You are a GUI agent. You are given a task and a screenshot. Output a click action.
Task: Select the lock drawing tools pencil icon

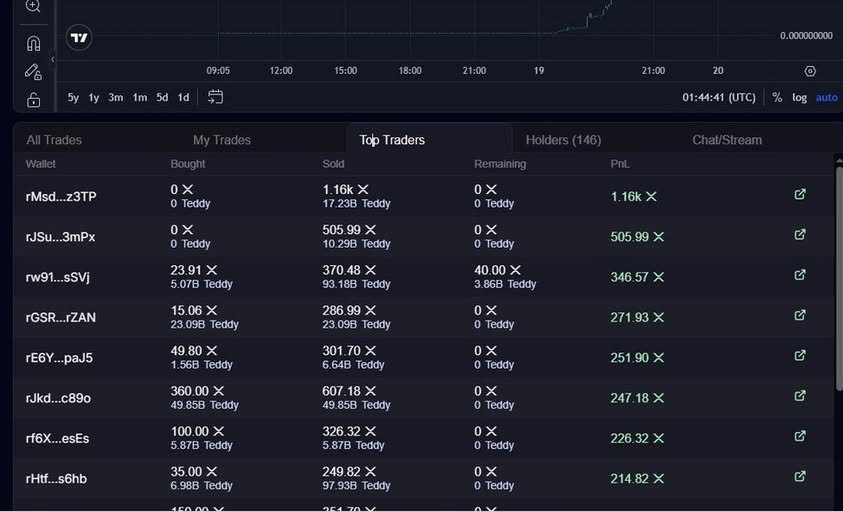click(x=33, y=72)
